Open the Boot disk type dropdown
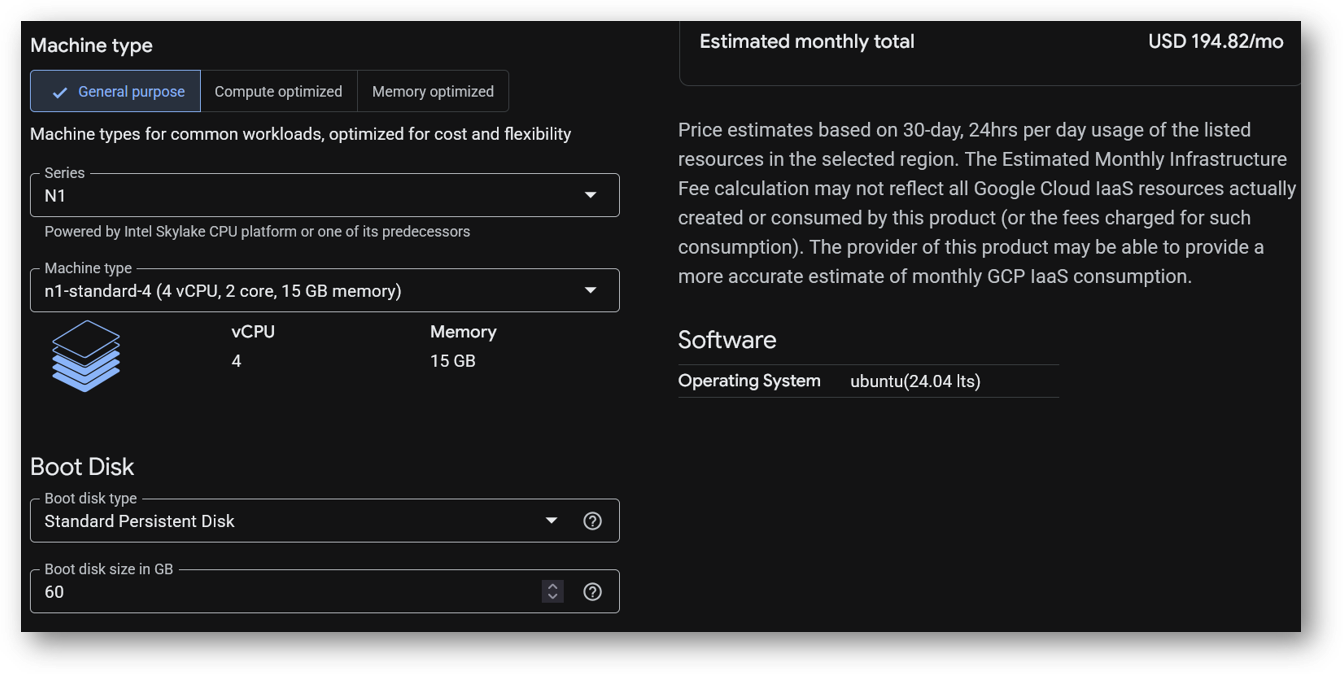 click(325, 520)
